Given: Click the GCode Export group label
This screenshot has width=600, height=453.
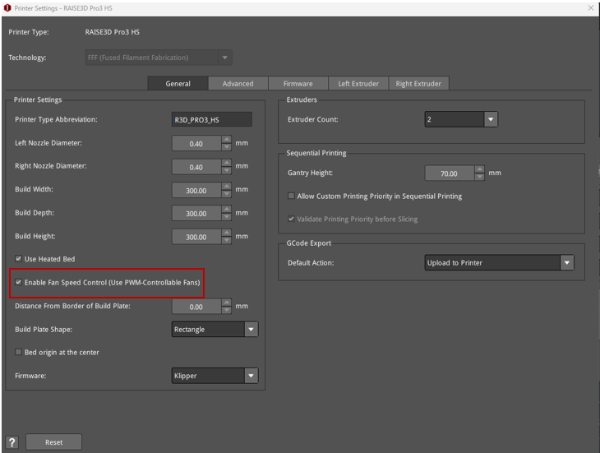Looking at the screenshot, I should pos(309,243).
